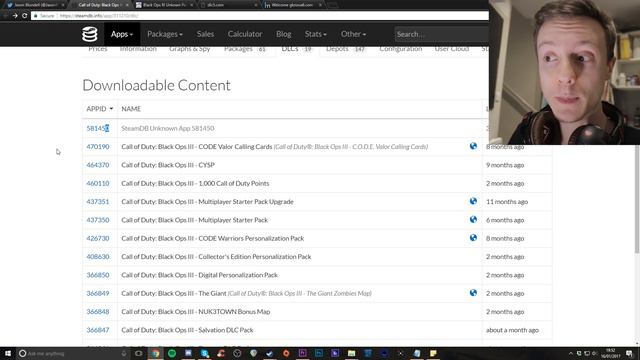Expand the Stats dropdown menu

click(x=316, y=34)
